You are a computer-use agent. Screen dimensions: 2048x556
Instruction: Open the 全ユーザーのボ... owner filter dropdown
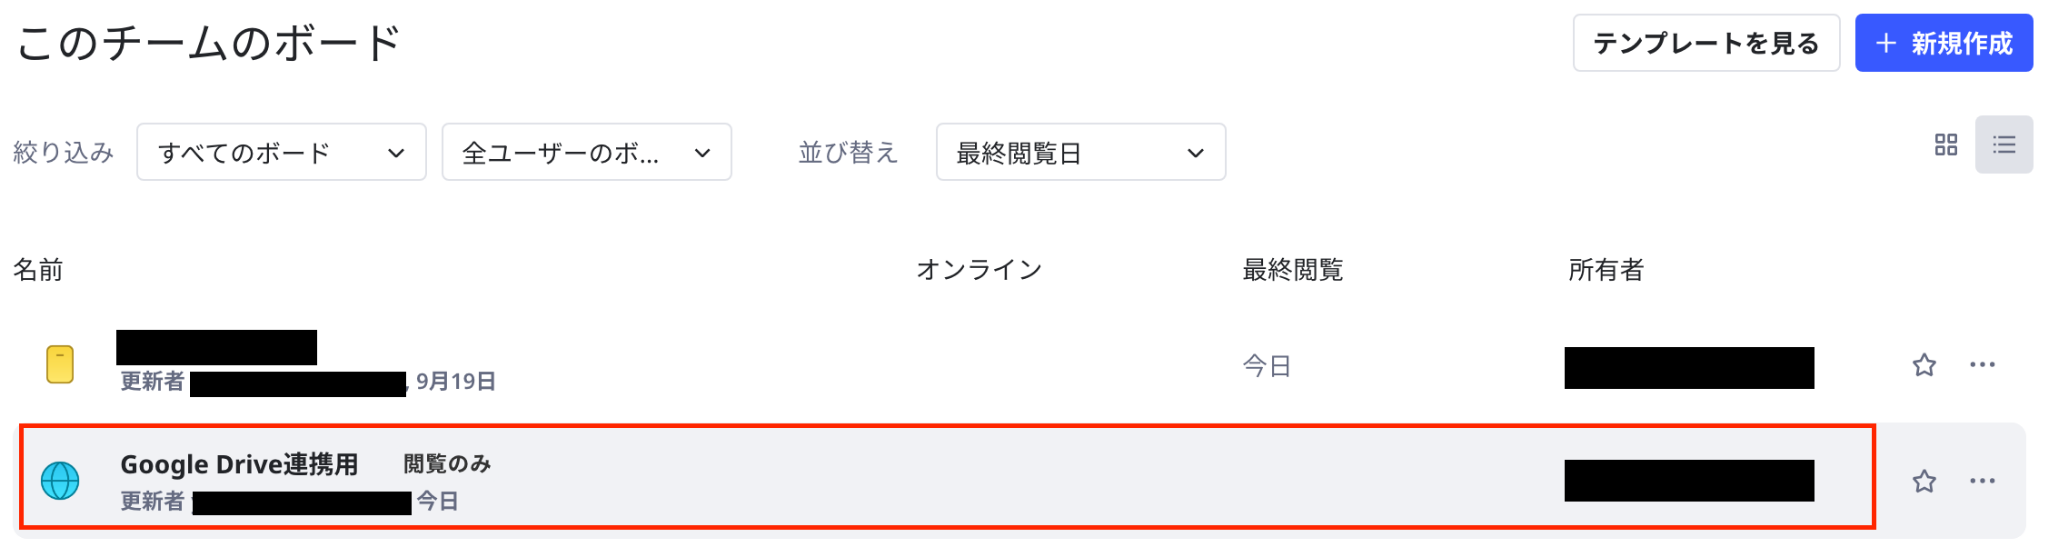586,152
